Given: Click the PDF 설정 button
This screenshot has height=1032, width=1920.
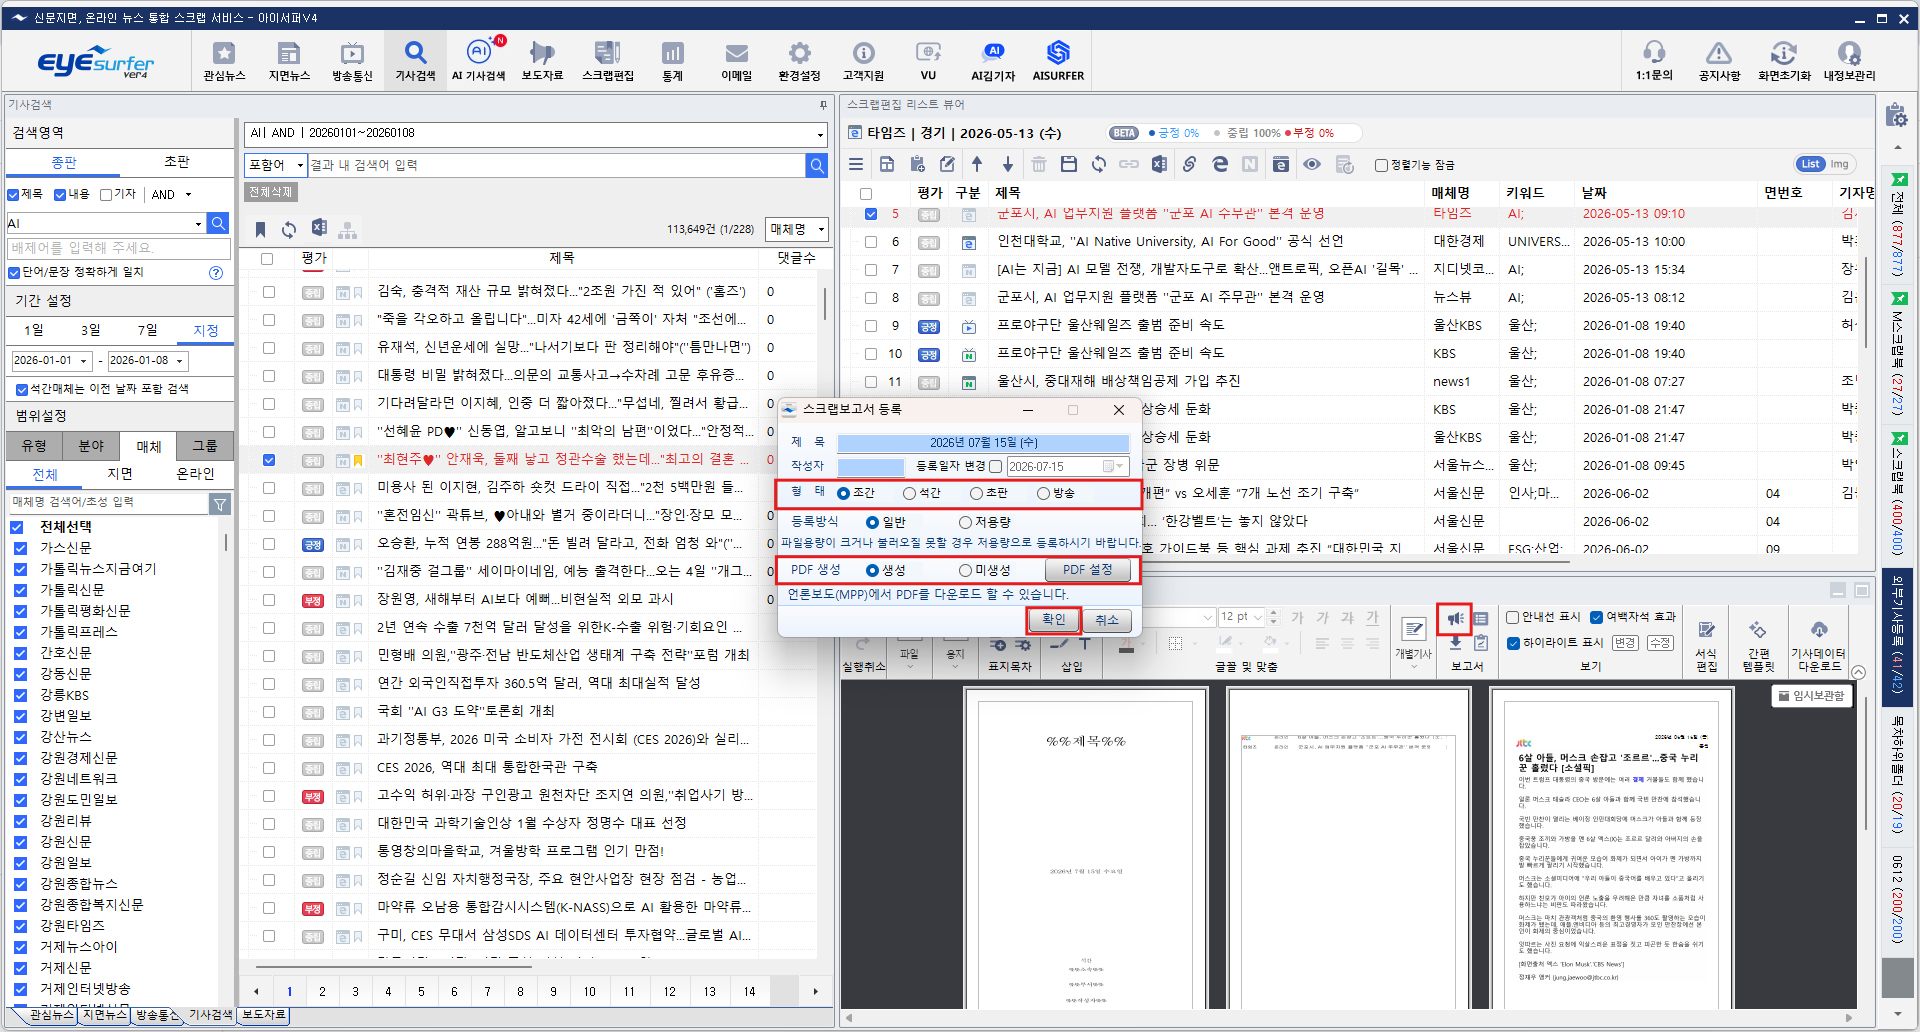Looking at the screenshot, I should click(x=1087, y=570).
